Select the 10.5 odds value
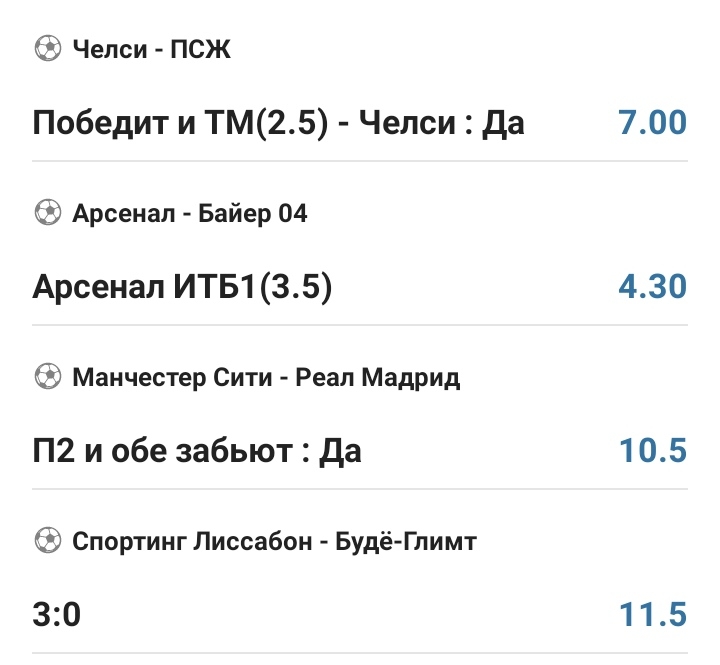The height and width of the screenshot is (665, 720). [652, 451]
